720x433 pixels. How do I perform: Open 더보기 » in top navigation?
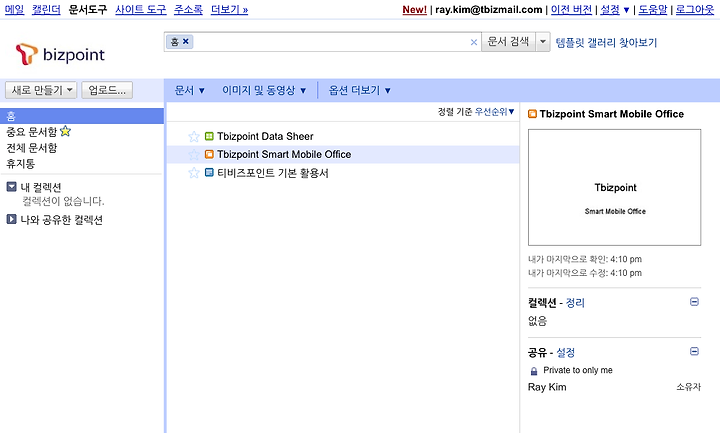pos(229,9)
